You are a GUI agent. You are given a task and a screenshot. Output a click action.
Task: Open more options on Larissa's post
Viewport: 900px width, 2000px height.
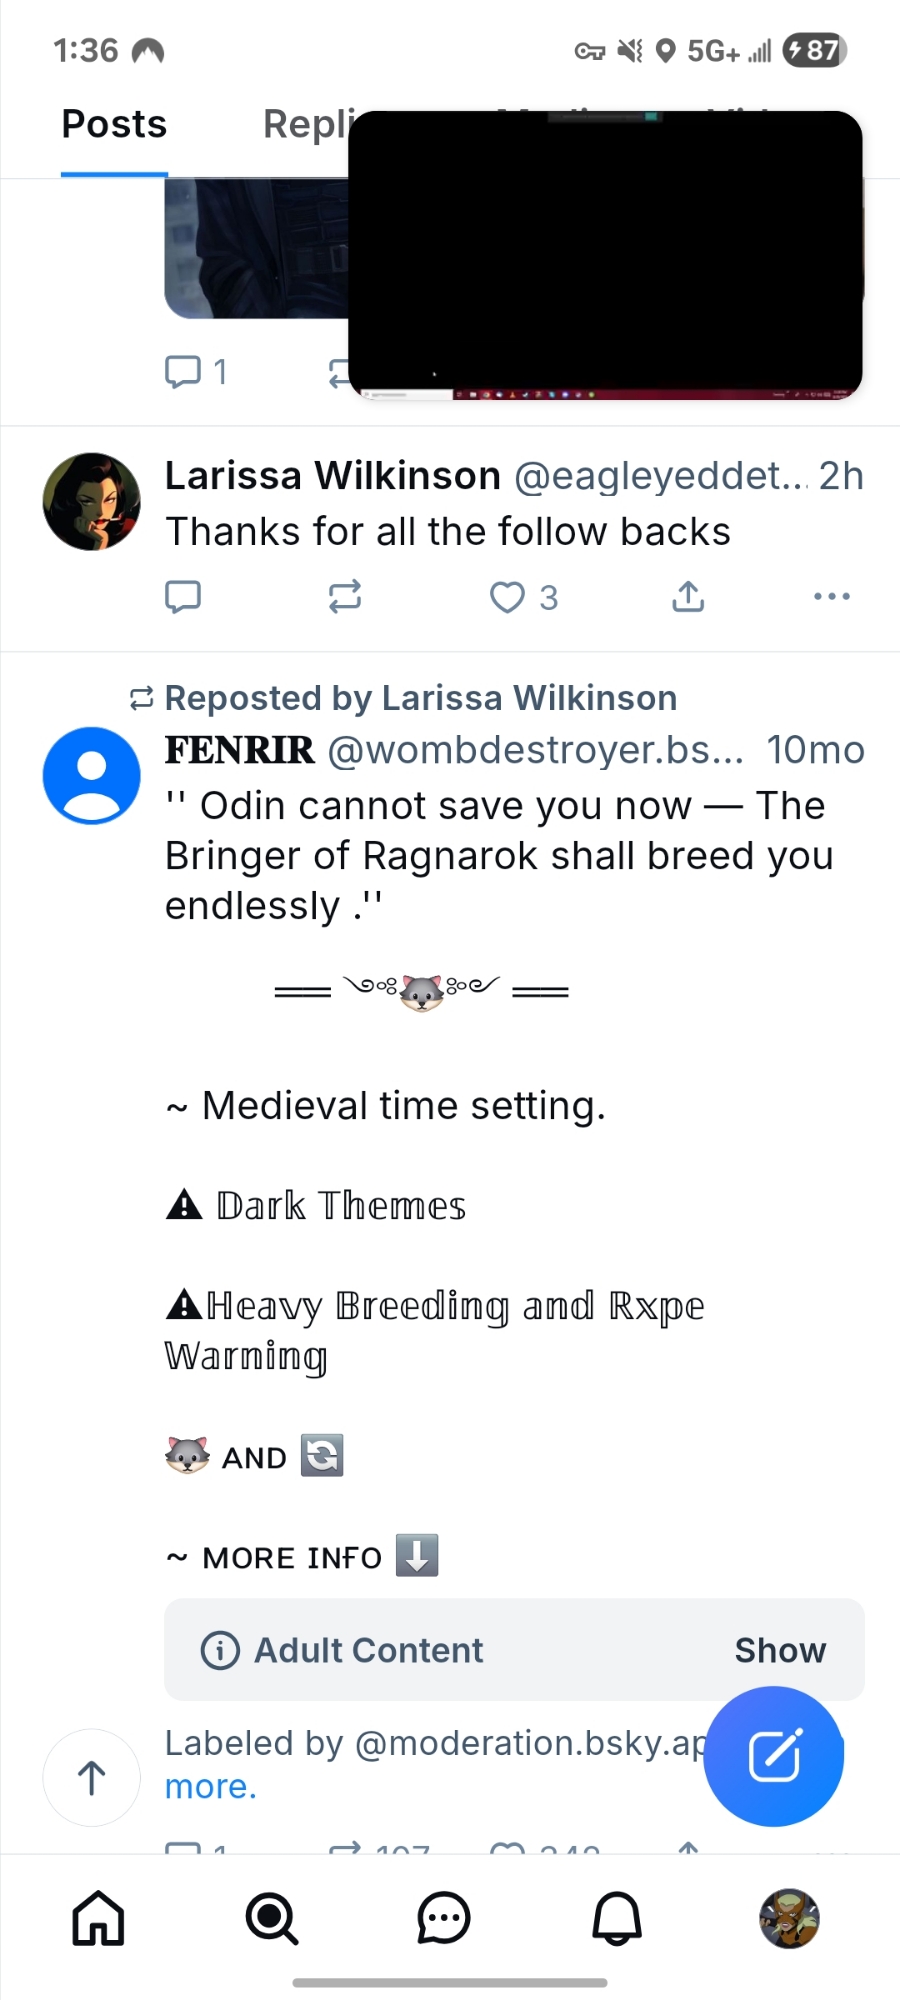tap(831, 597)
